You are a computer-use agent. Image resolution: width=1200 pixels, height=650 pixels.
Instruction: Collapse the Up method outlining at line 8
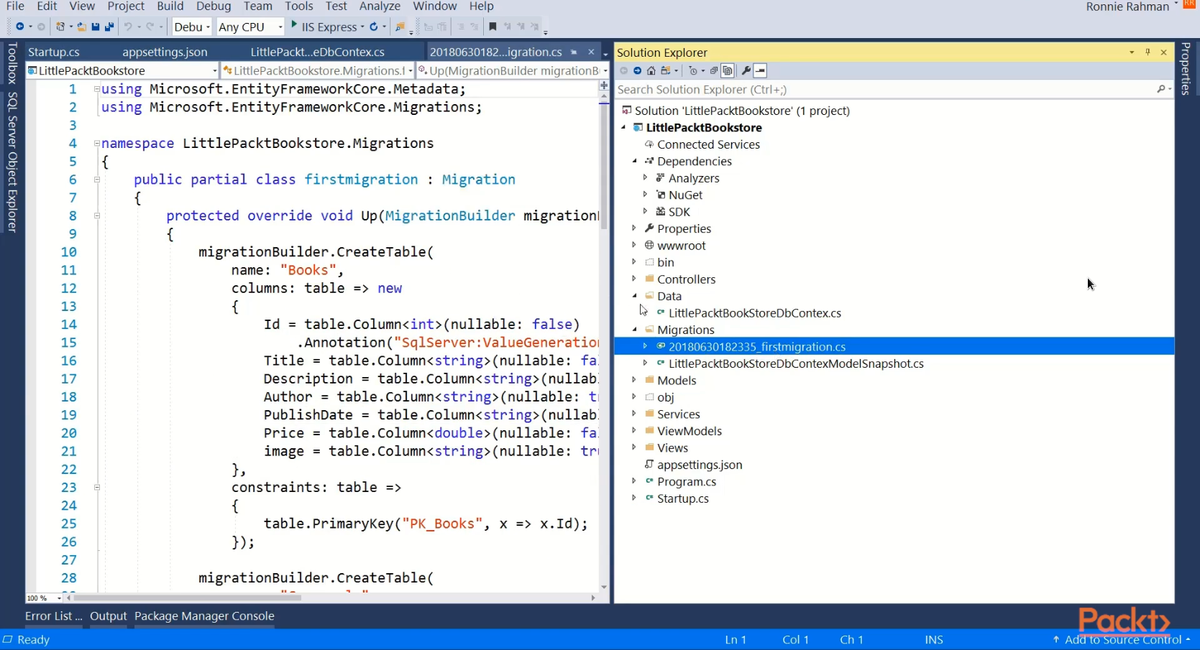96,215
